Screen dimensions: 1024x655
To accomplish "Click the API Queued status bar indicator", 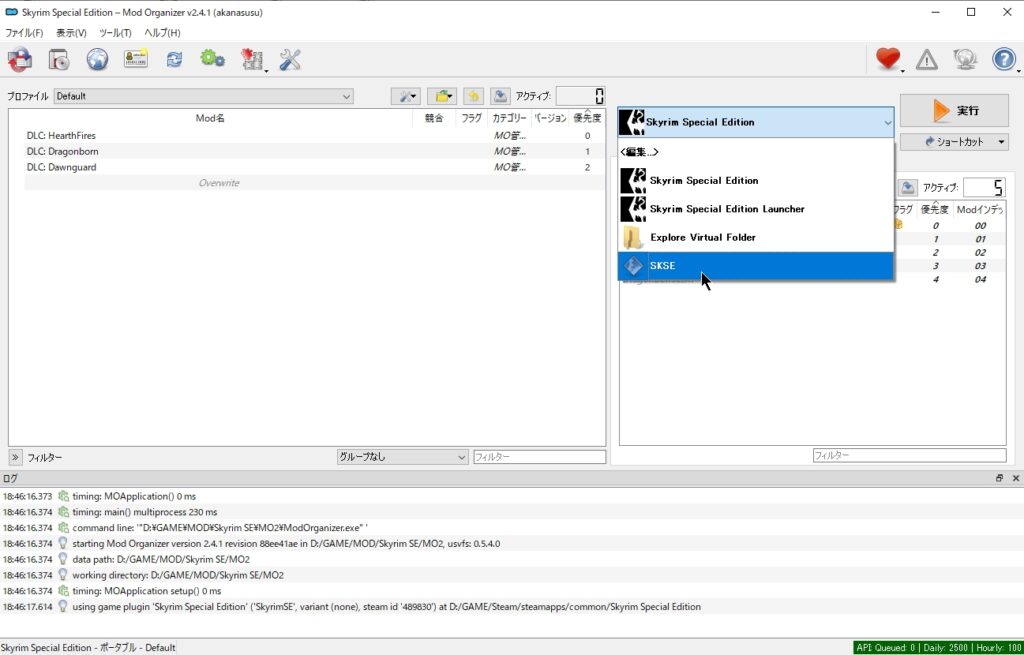I will tap(938, 648).
